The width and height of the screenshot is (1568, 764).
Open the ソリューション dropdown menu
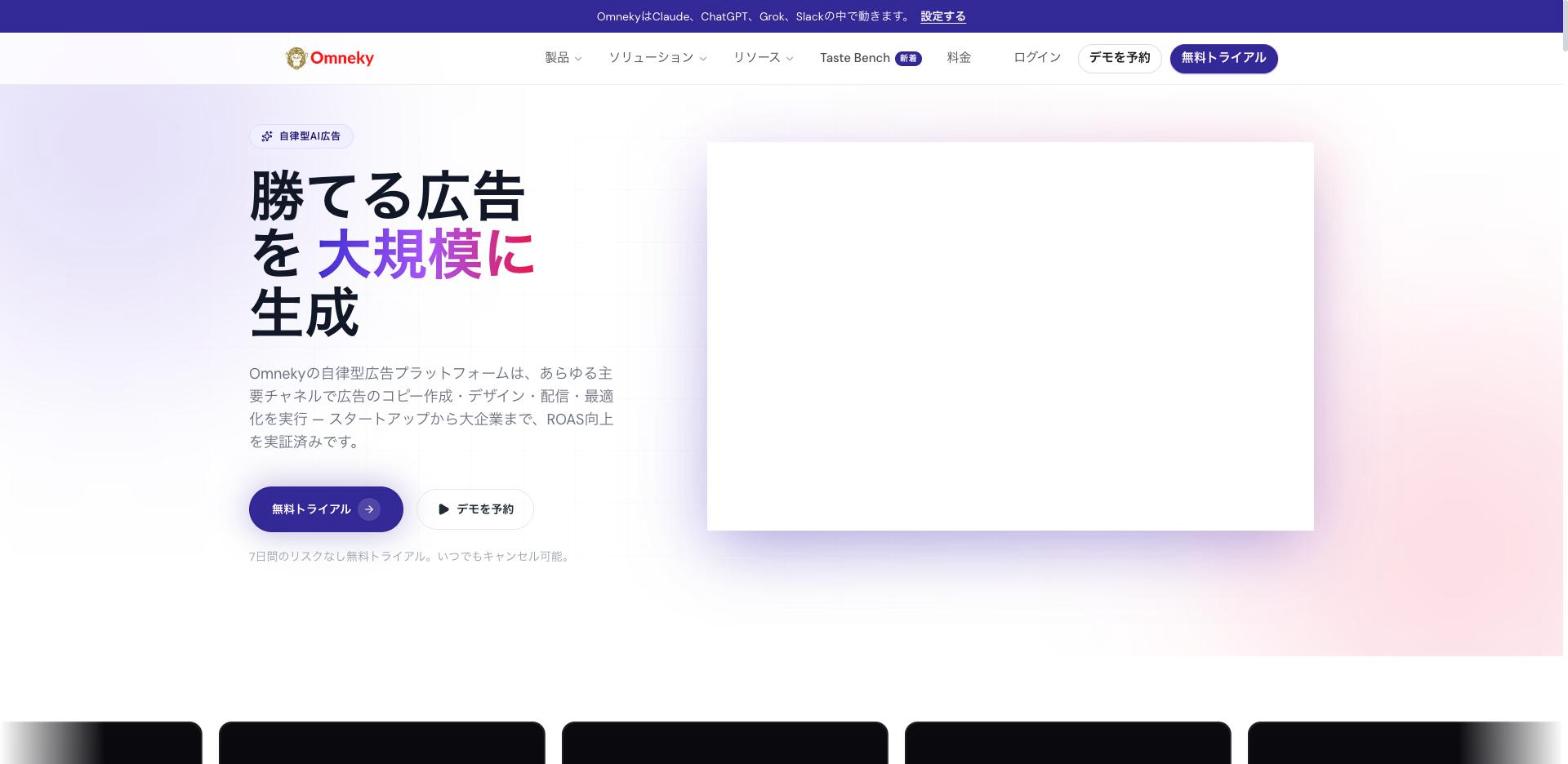point(658,58)
